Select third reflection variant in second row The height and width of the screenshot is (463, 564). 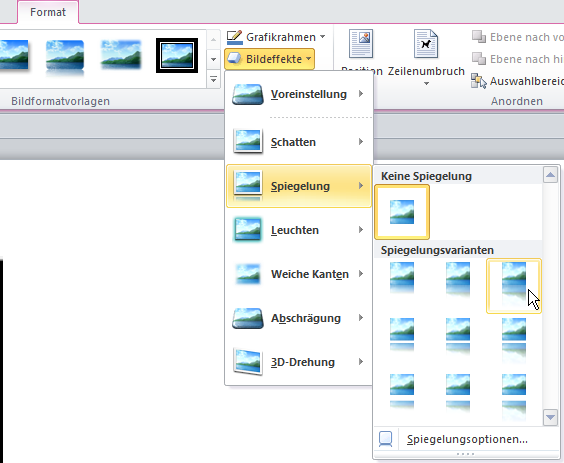514,342
